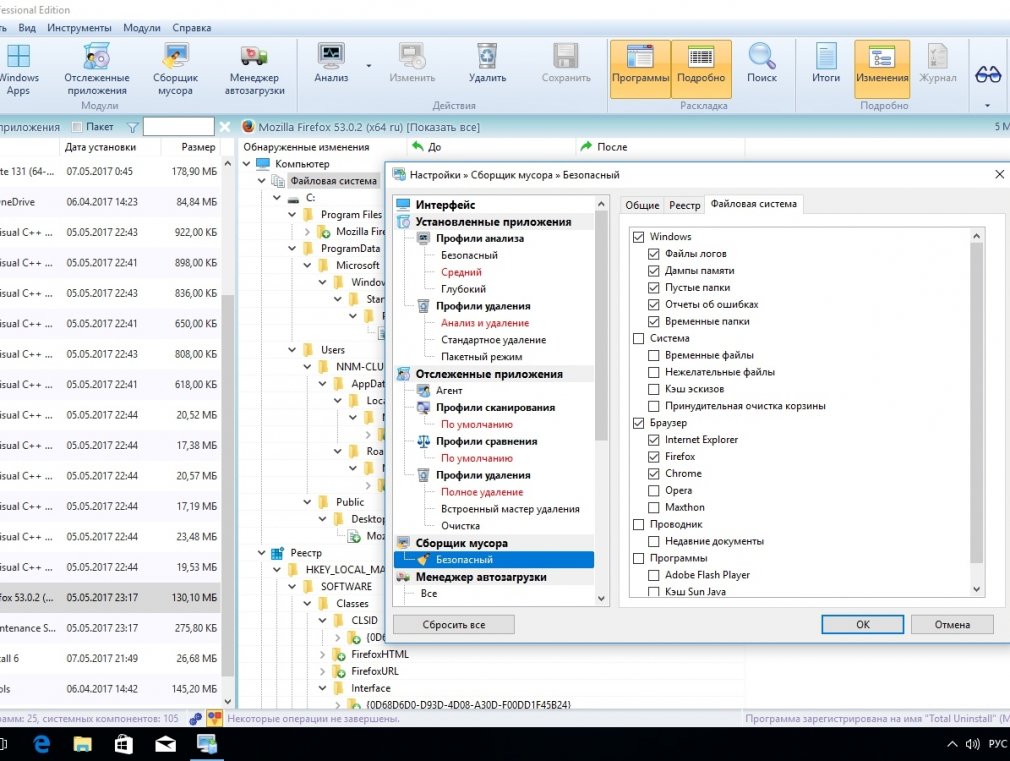The width and height of the screenshot is (1010, 761).
Task: Open the Журнал view
Action: point(937,63)
